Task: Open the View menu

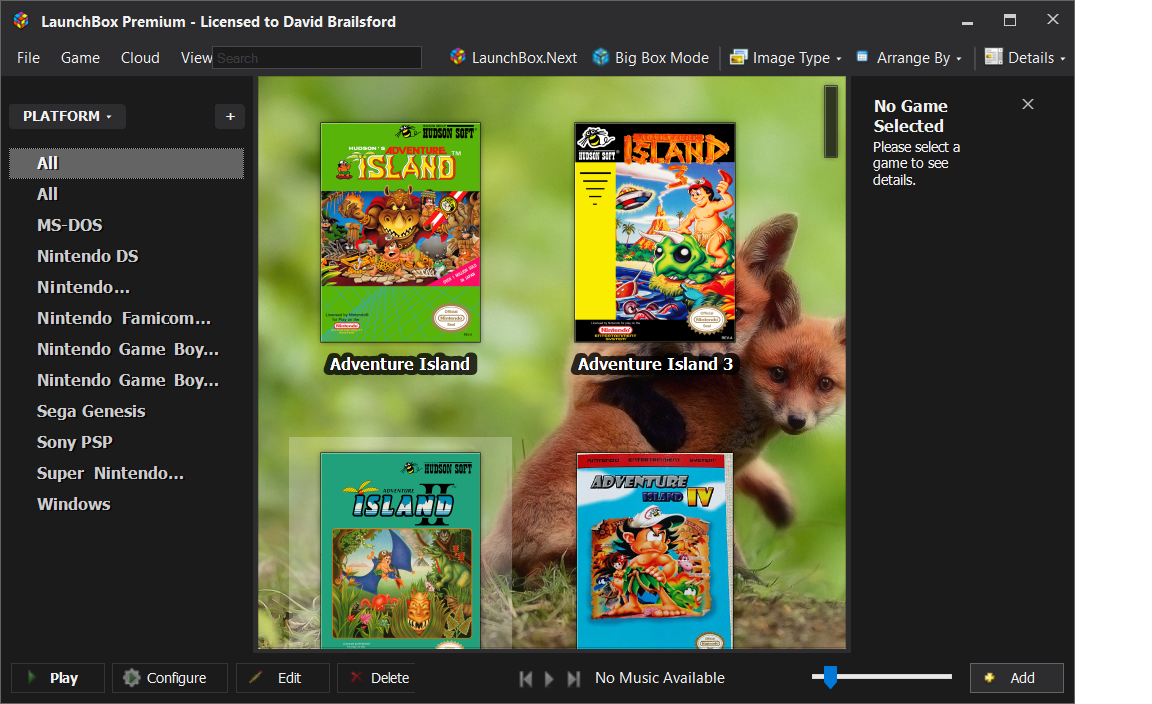Action: pyautogui.click(x=196, y=58)
